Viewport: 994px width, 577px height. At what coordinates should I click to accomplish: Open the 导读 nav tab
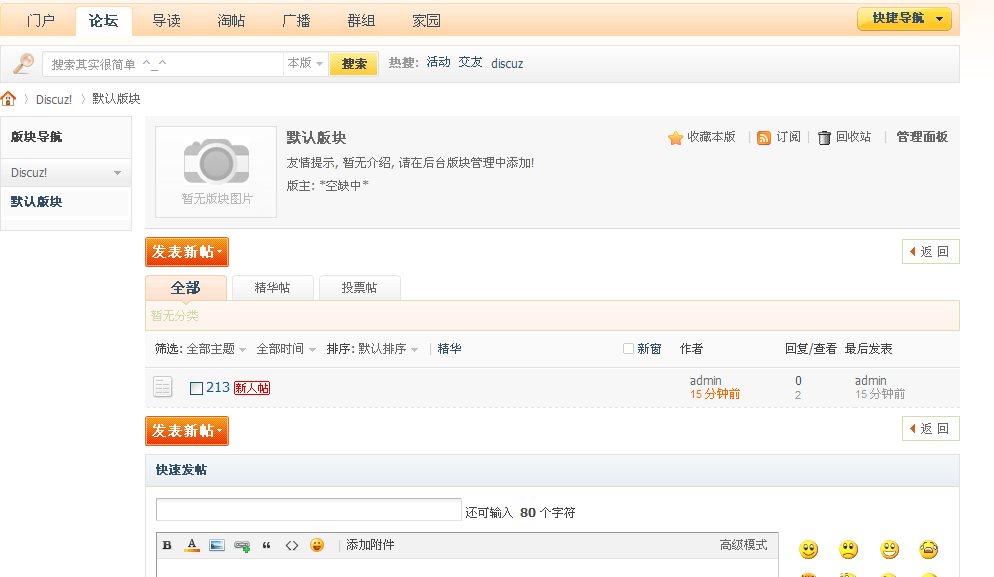click(x=167, y=21)
